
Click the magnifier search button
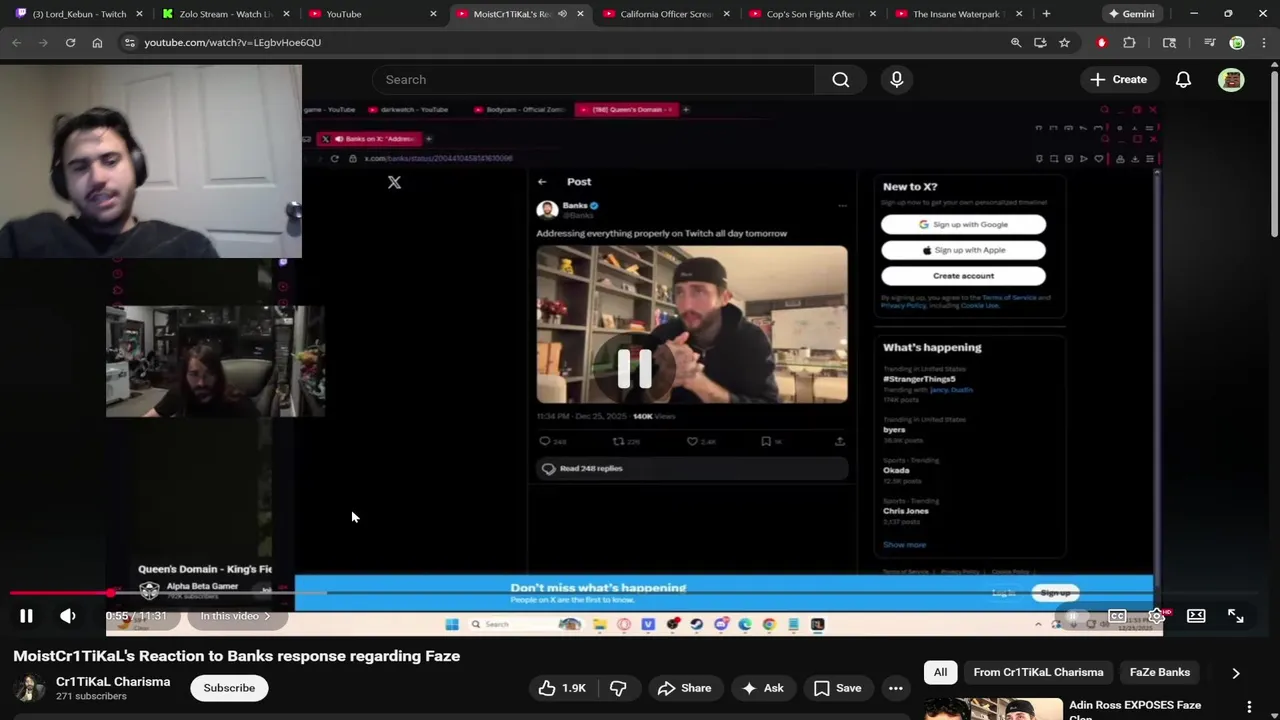click(x=841, y=80)
